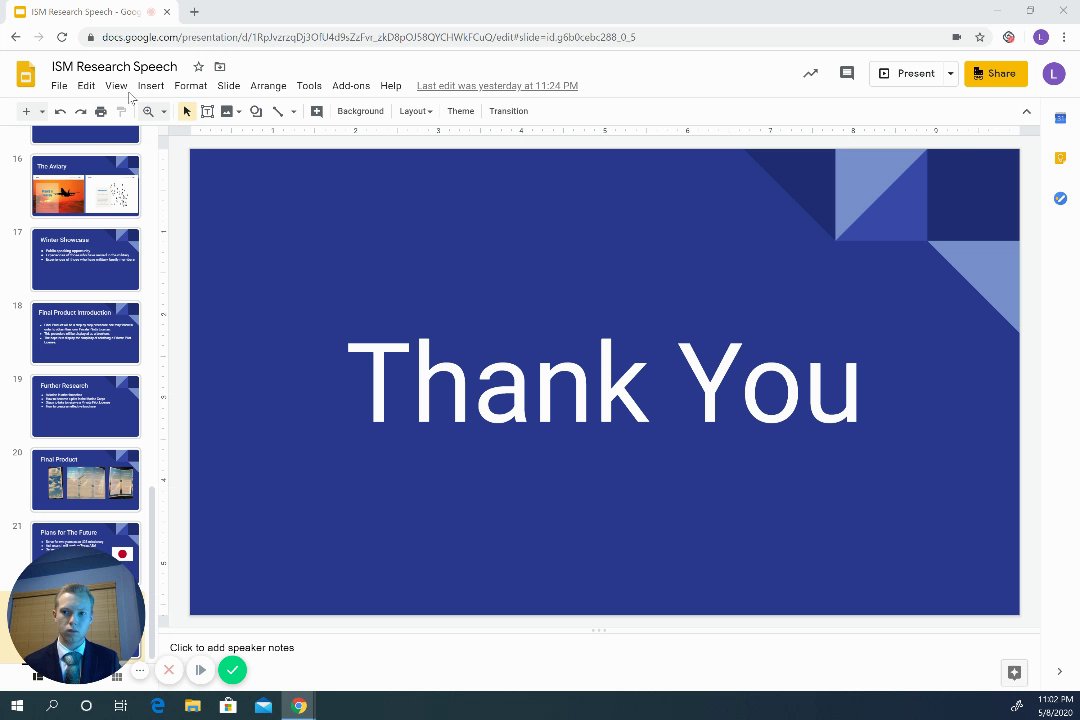This screenshot has height=720, width=1080.
Task: Open new slide layout dropdown arrow
Action: click(x=42, y=112)
